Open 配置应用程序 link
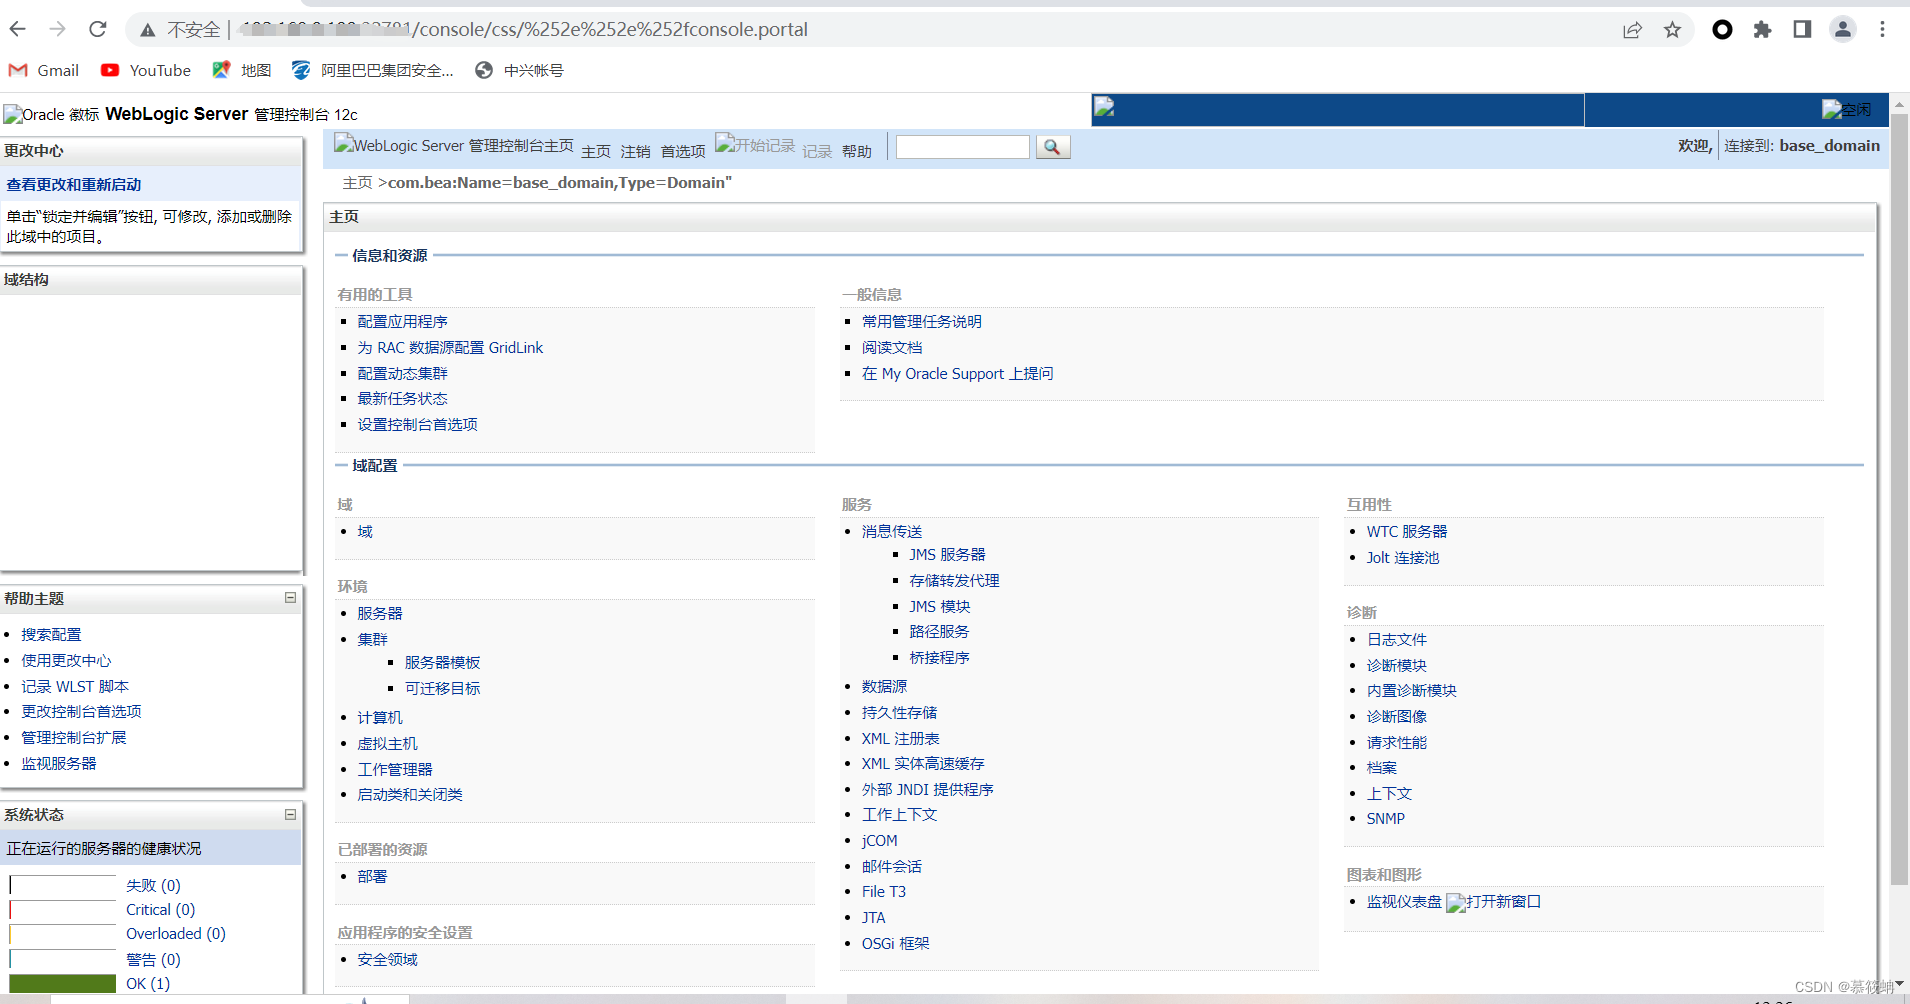 point(403,321)
